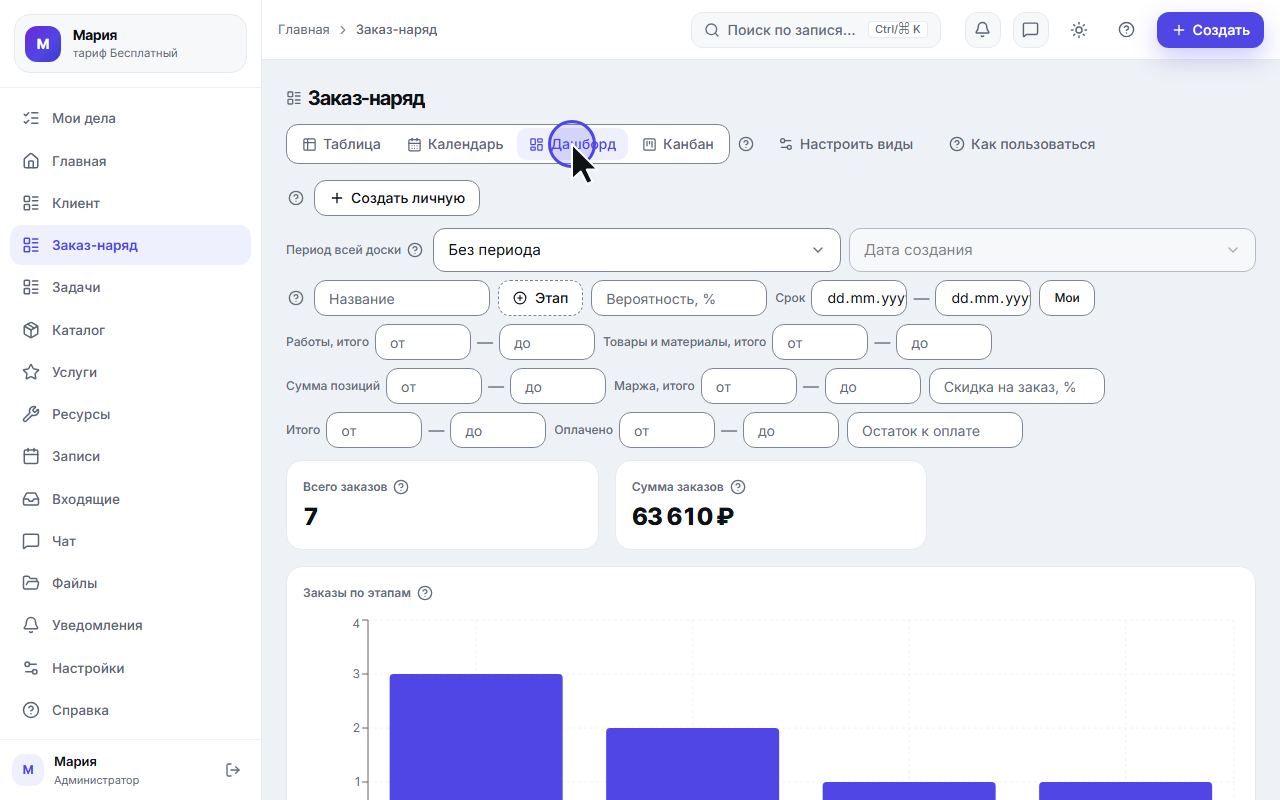This screenshot has width=1280, height=800.
Task: Click info icon next to Всего заказов
Action: 401,487
